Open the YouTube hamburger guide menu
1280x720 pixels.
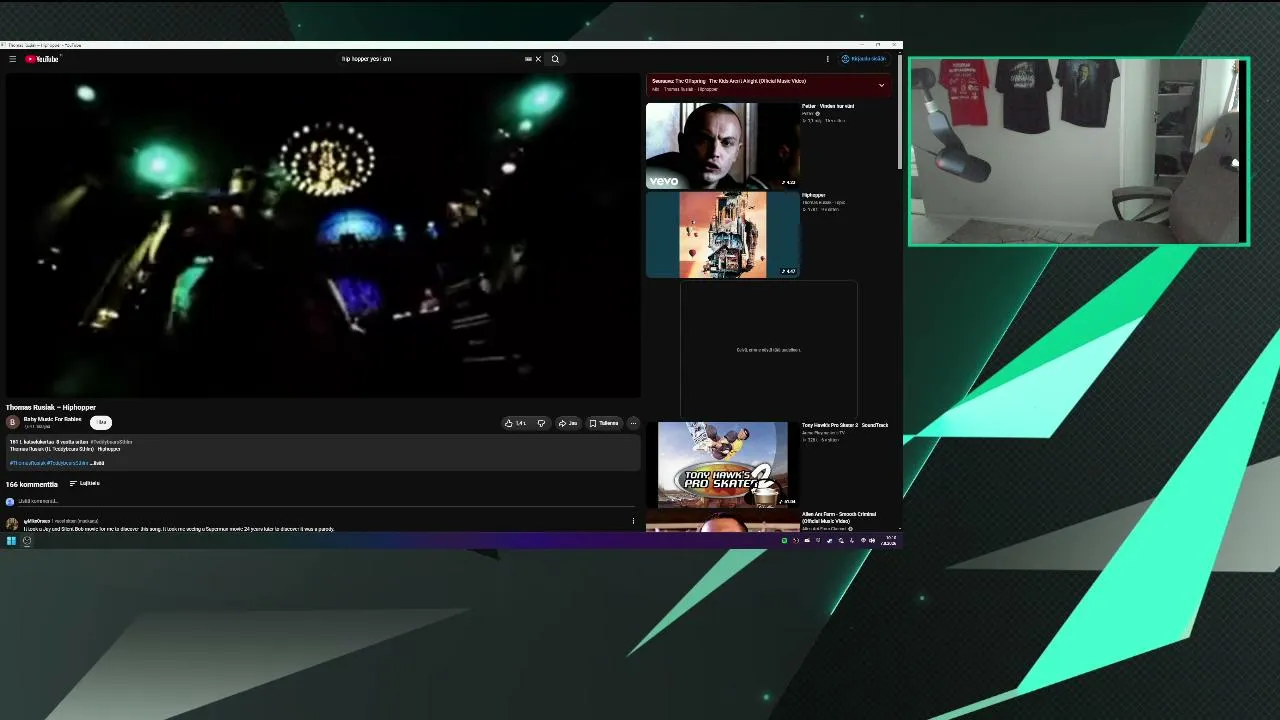pos(12,59)
